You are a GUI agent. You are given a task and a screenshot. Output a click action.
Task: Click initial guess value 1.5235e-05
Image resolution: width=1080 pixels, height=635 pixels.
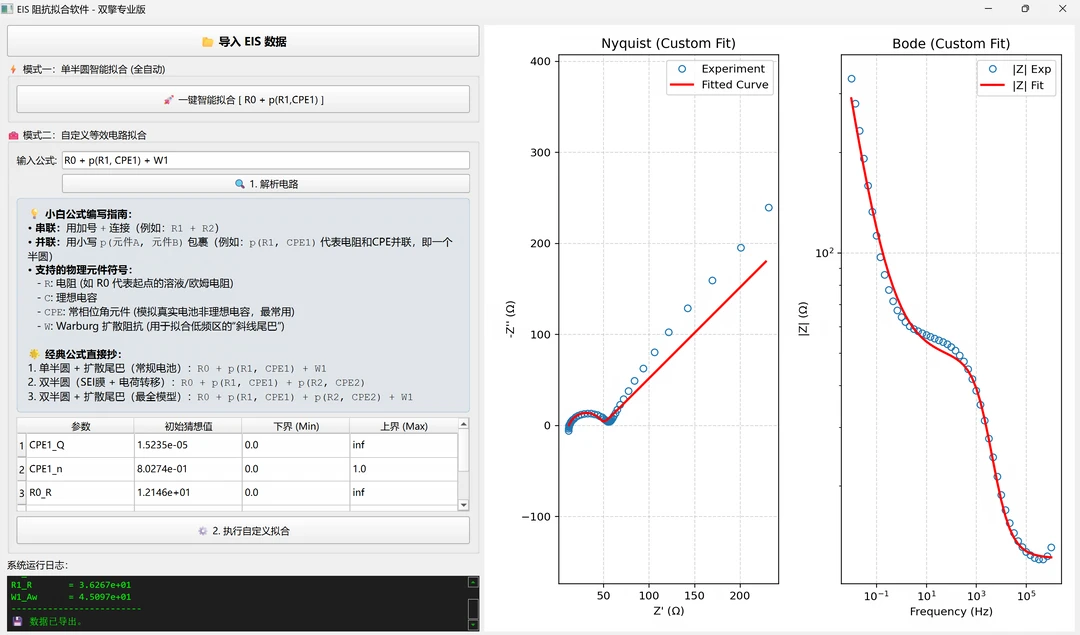[x=188, y=445]
